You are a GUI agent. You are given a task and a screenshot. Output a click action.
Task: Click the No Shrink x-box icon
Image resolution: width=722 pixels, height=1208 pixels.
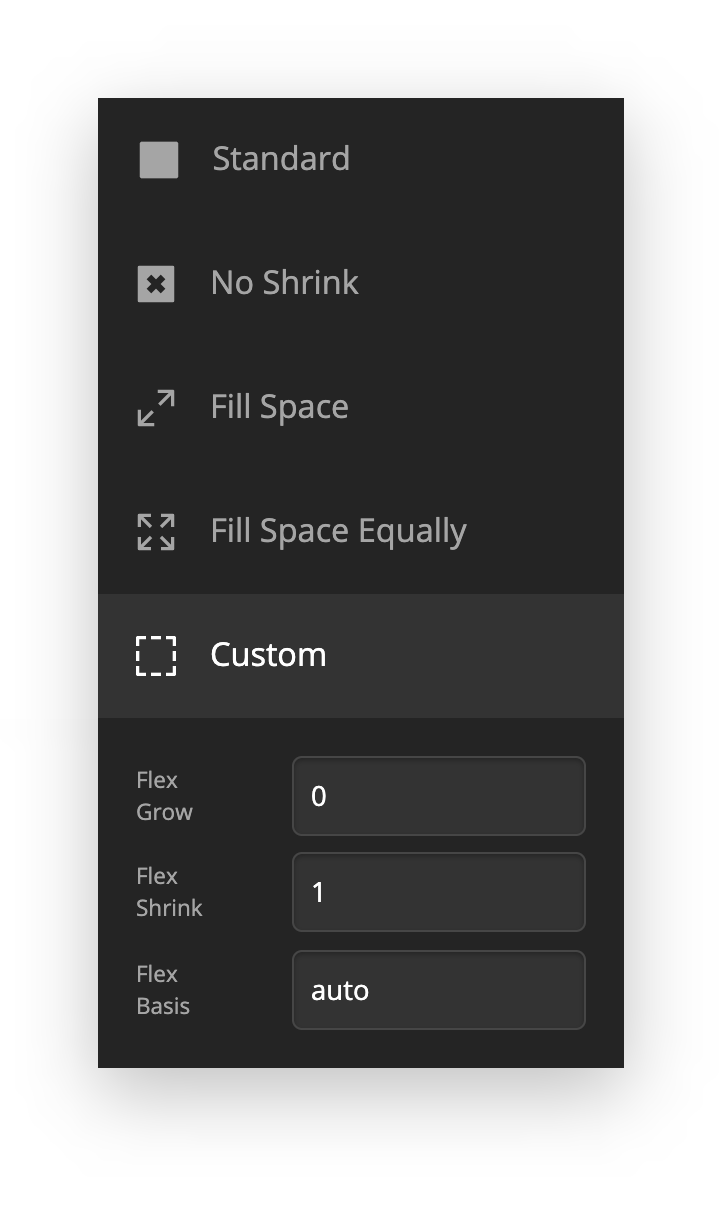tap(156, 284)
